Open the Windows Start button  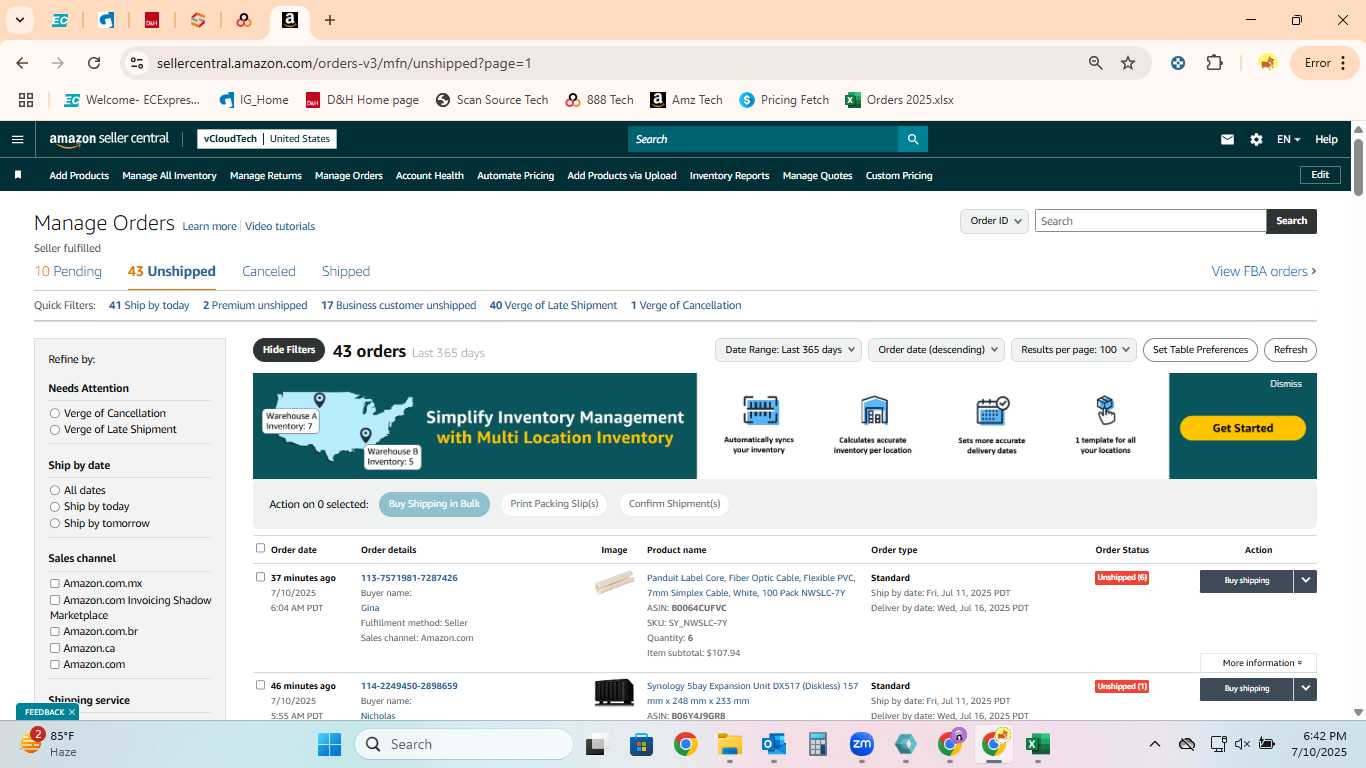(x=330, y=744)
